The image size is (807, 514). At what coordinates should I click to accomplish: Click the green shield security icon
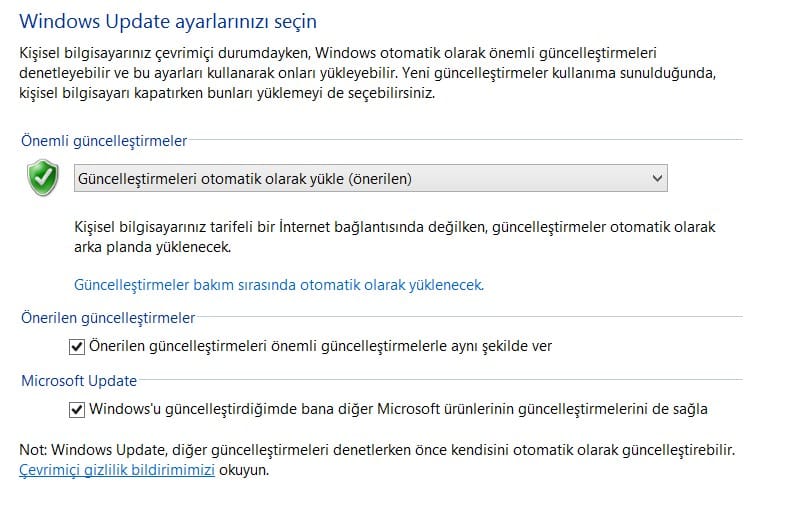pos(42,178)
